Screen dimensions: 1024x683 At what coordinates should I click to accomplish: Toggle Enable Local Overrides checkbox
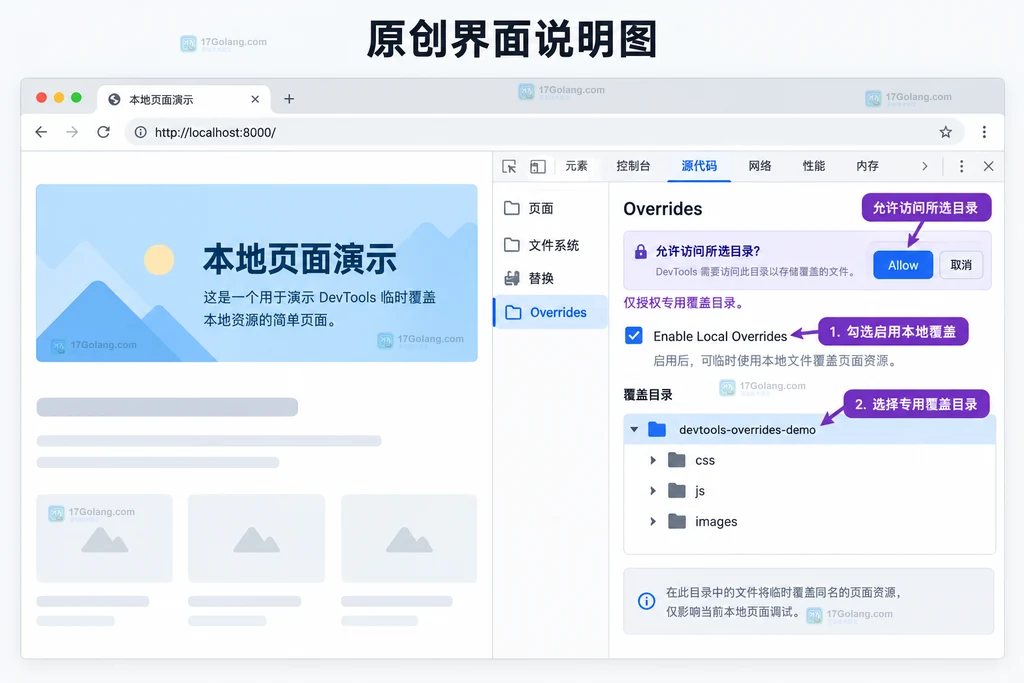click(x=633, y=336)
